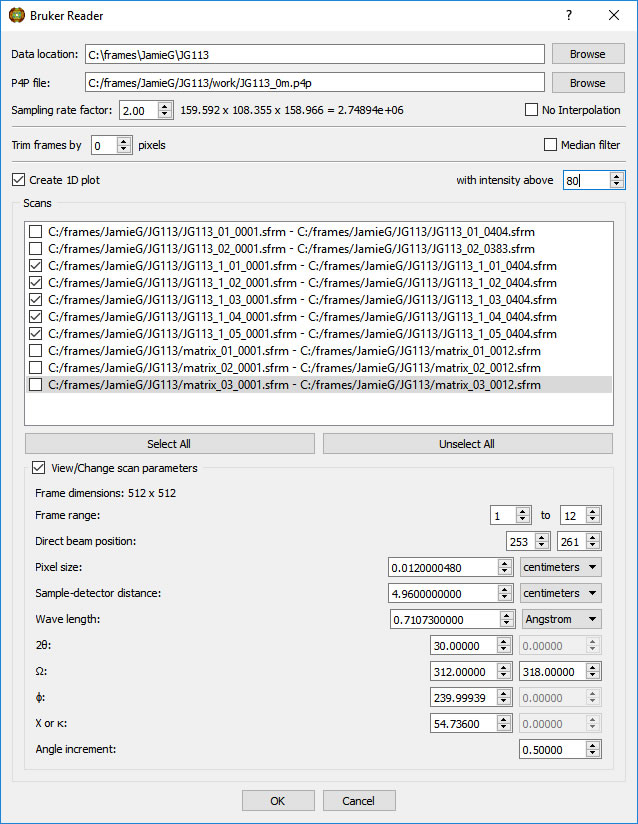Uncheck the Create 1D plot option
This screenshot has width=638, height=824.
(19, 180)
